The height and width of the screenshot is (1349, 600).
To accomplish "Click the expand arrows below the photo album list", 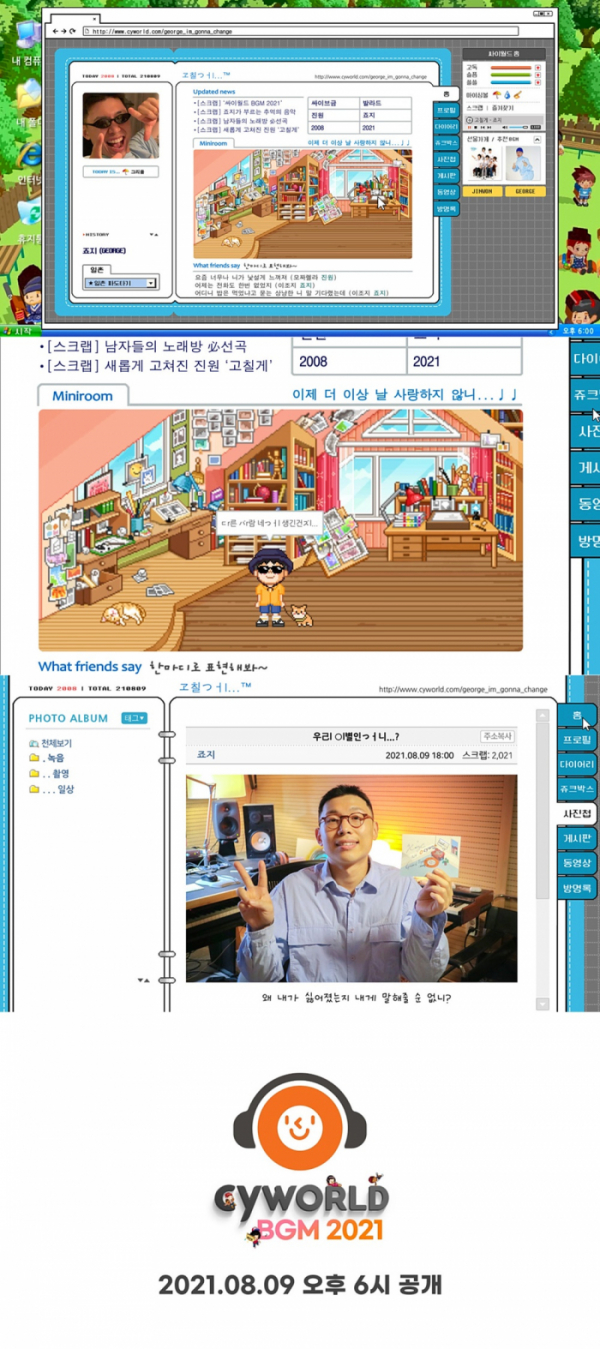I will [144, 981].
